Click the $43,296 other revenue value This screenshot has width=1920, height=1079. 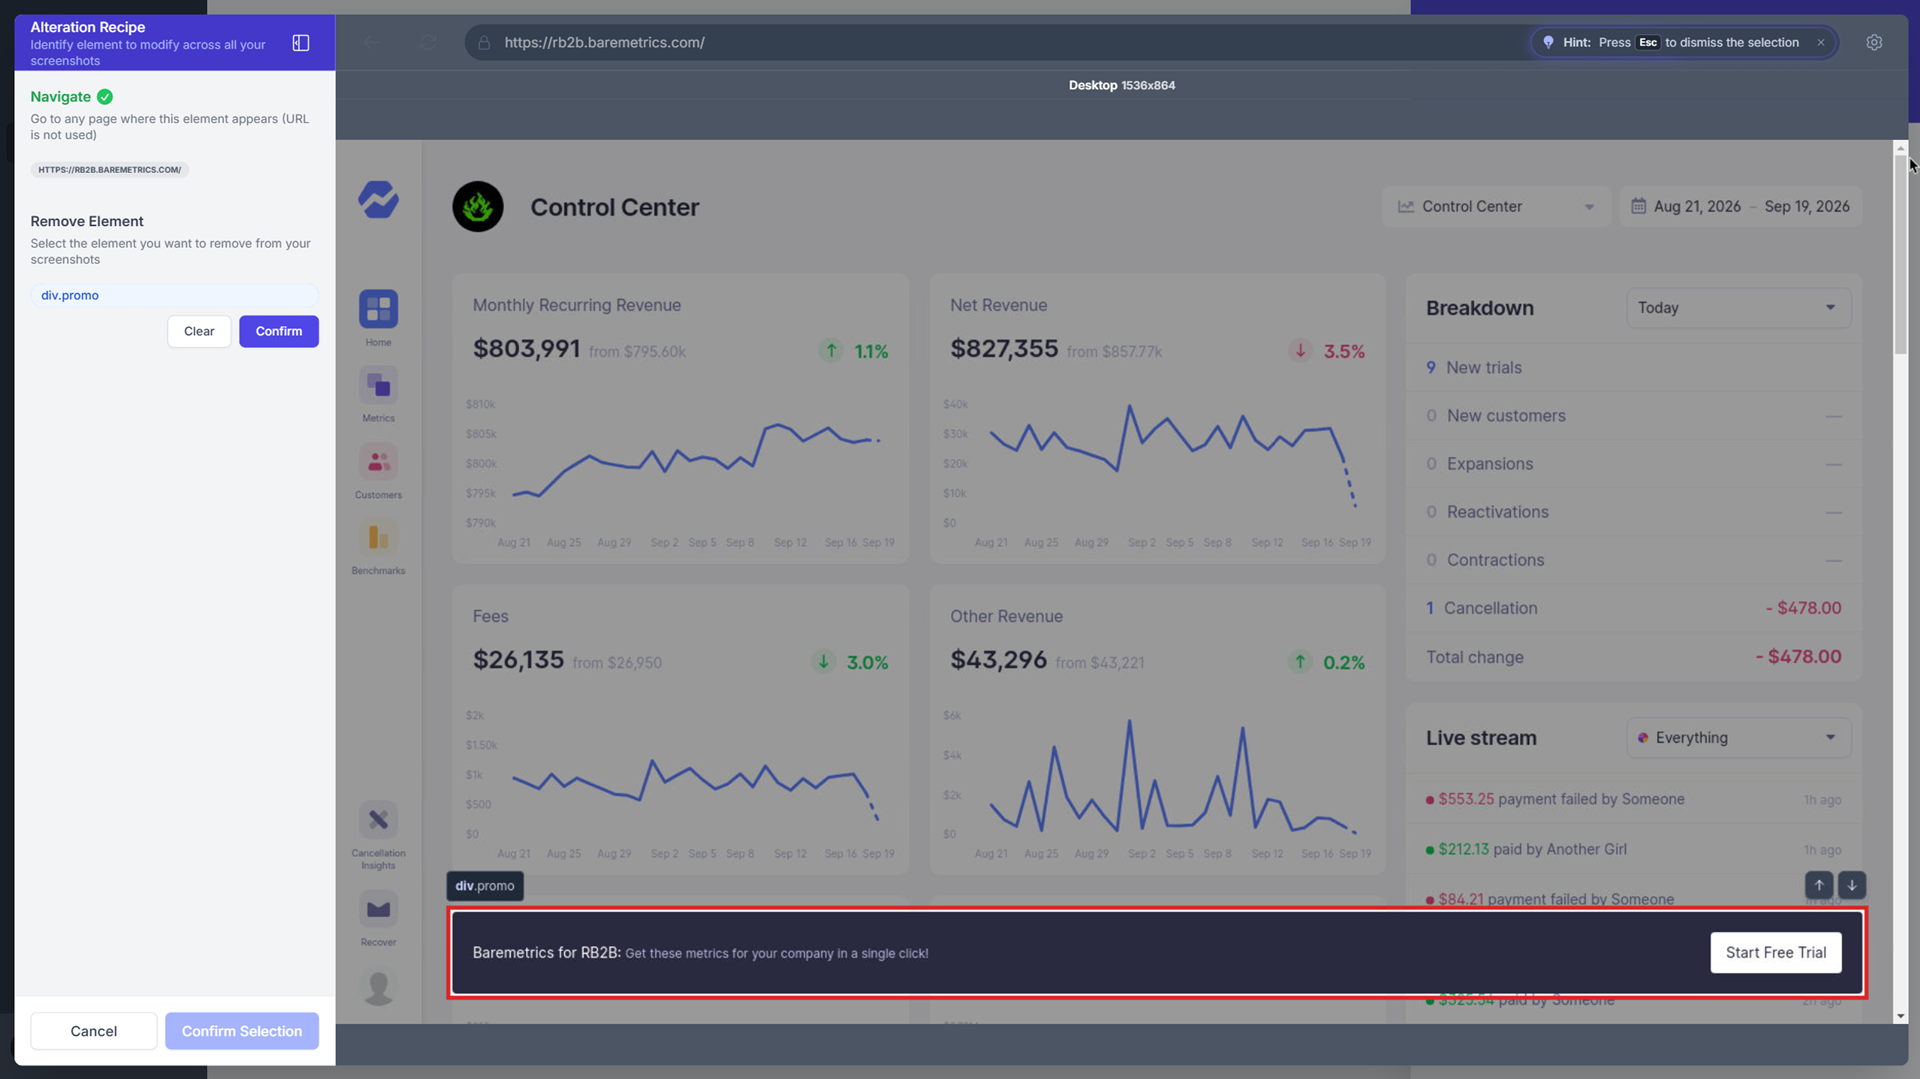click(x=998, y=660)
